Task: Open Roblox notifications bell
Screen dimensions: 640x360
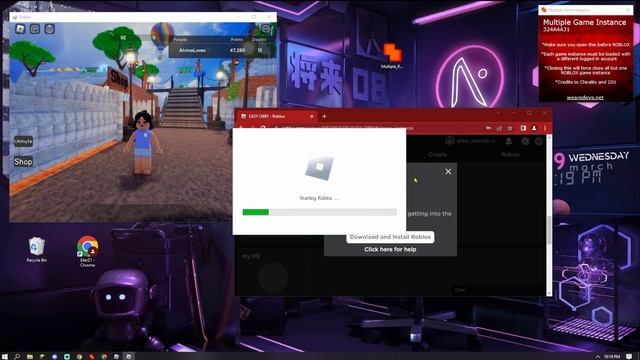Action: 509,141
